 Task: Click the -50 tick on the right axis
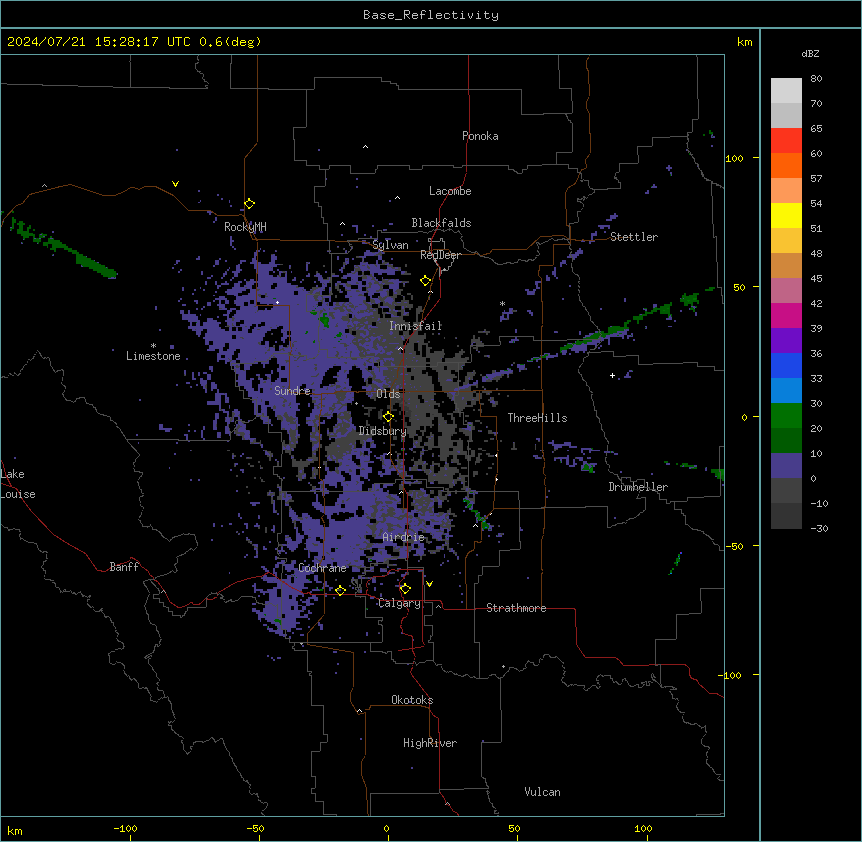tap(734, 546)
